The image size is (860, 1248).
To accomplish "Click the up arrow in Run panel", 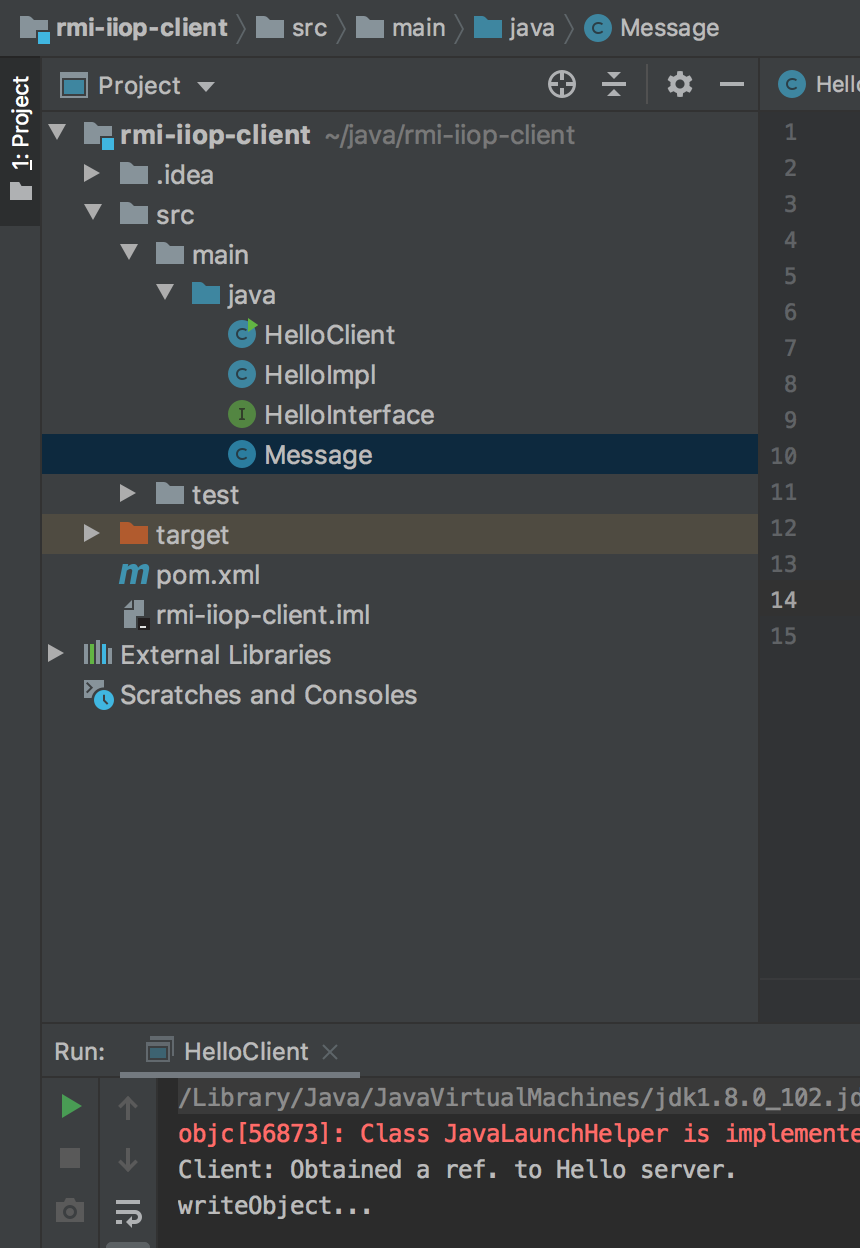I will (x=128, y=1107).
